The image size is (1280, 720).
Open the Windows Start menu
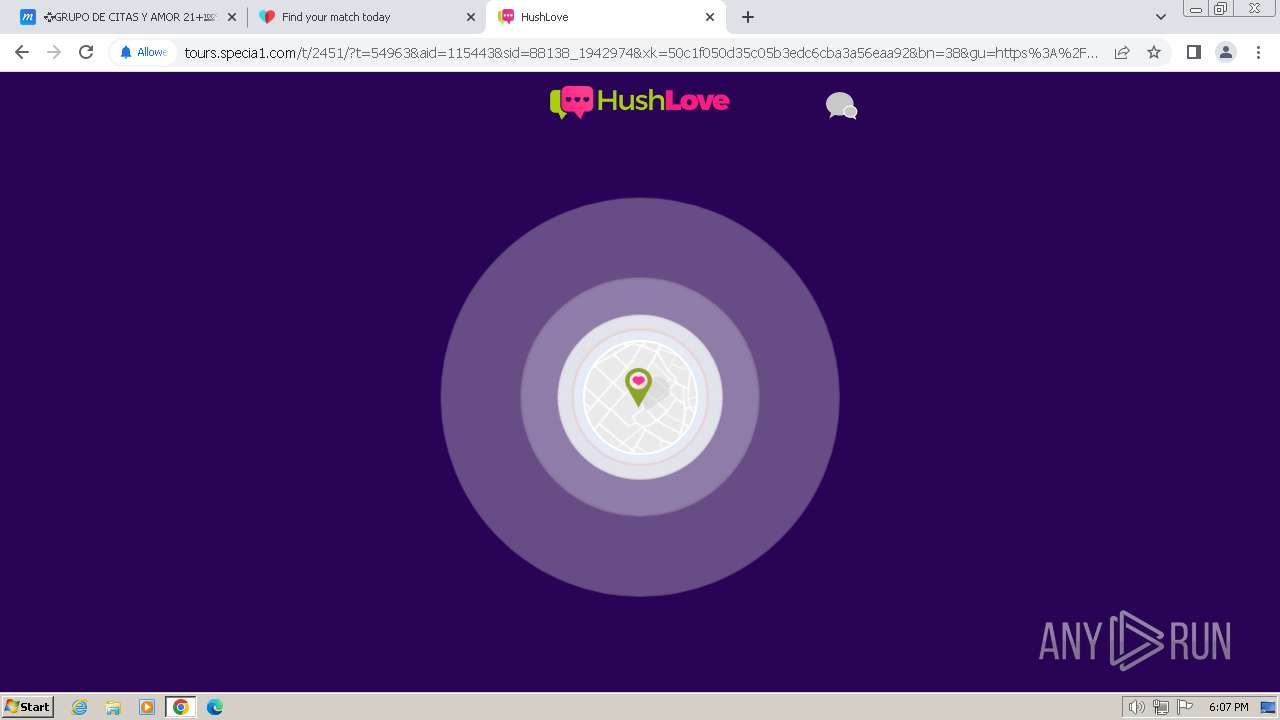(27, 707)
